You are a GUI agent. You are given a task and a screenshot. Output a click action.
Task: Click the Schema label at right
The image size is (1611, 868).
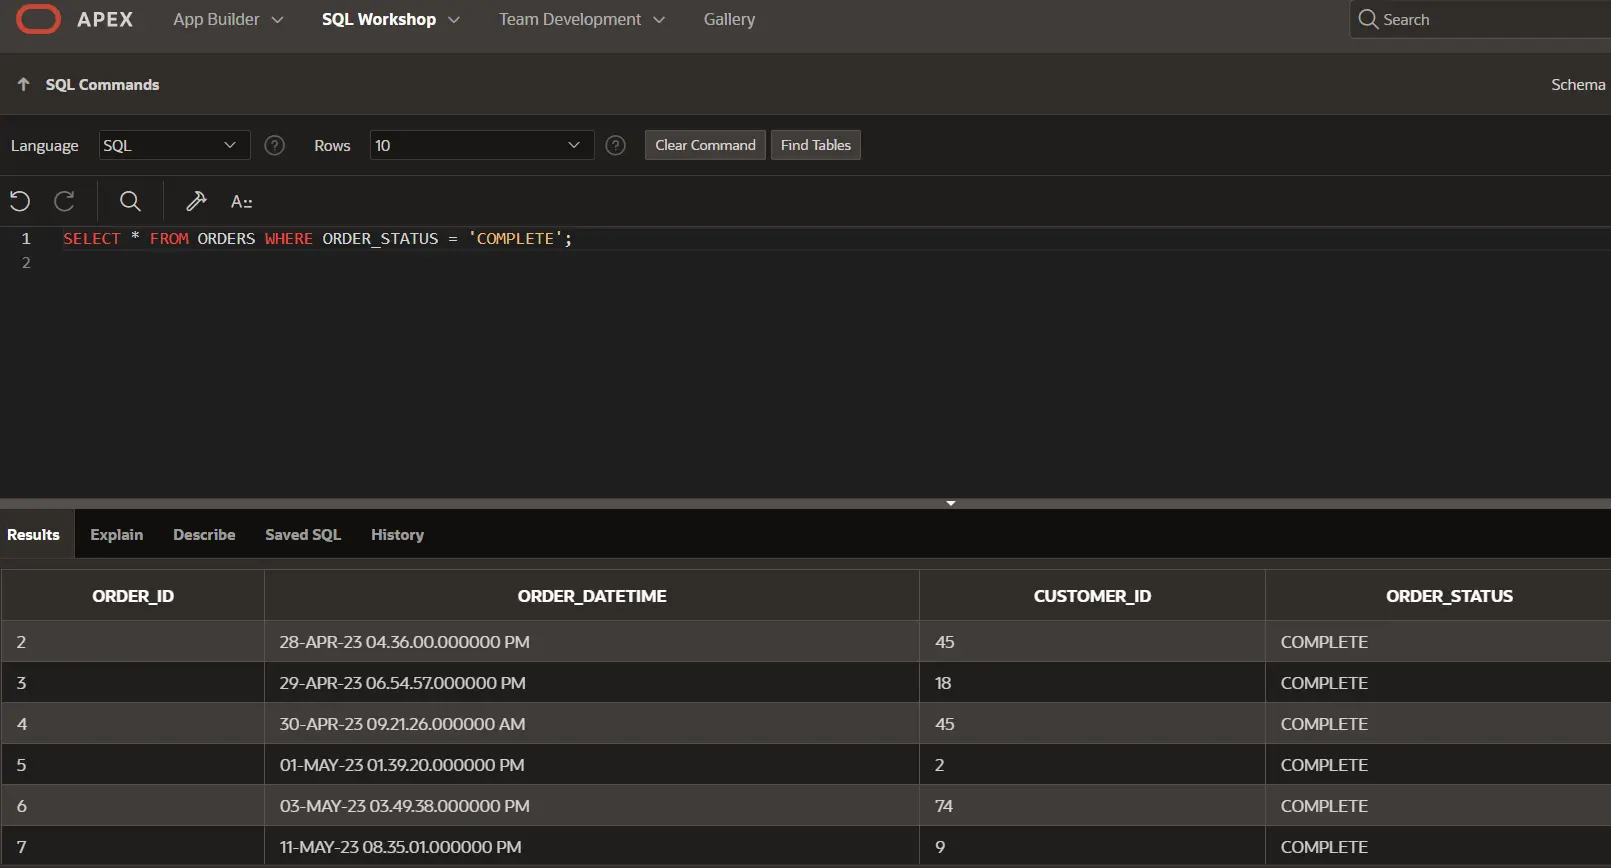tap(1578, 85)
